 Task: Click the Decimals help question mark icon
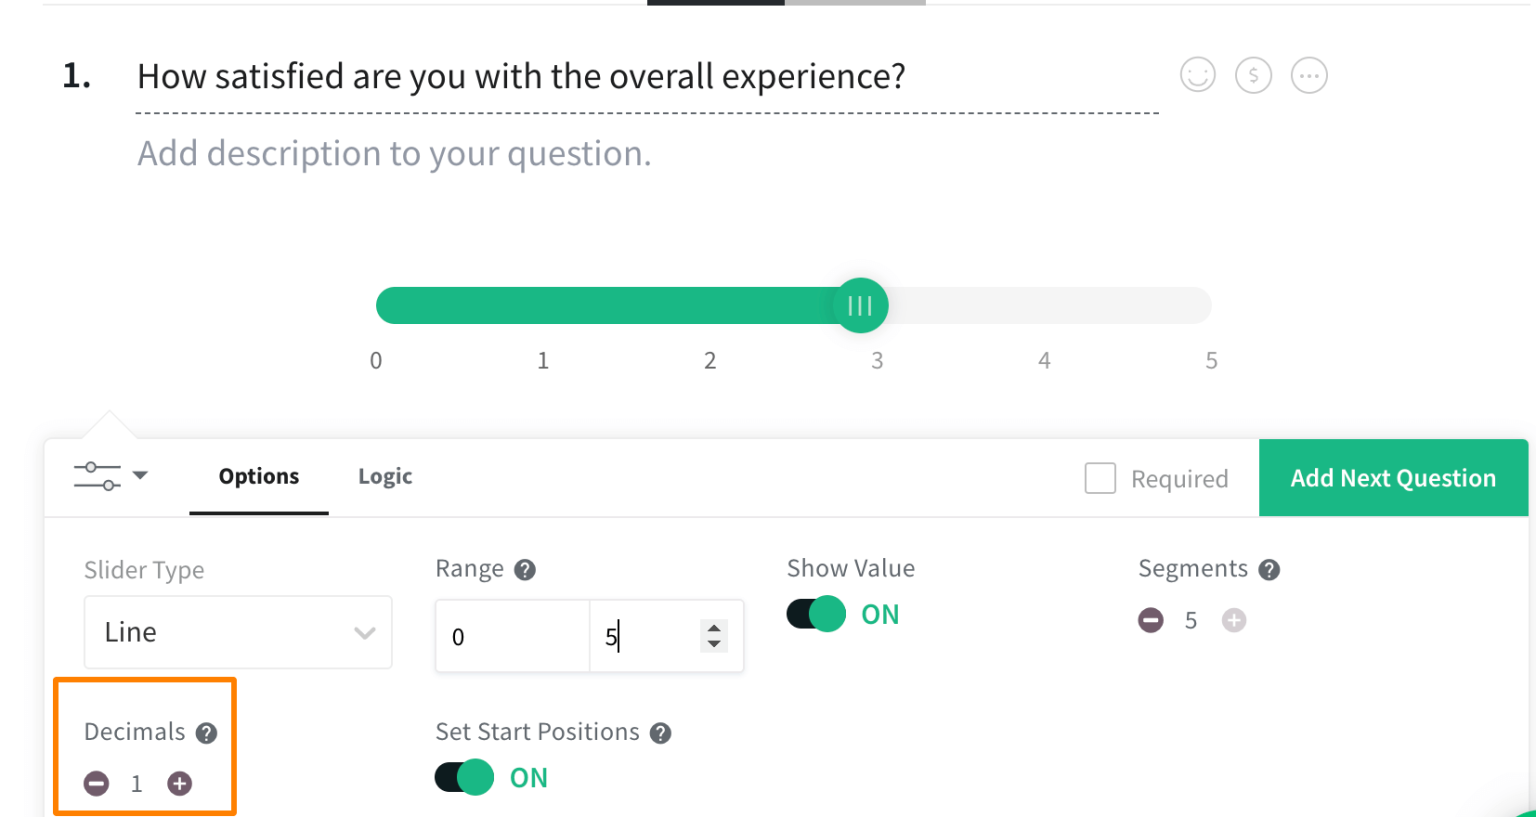tap(206, 733)
